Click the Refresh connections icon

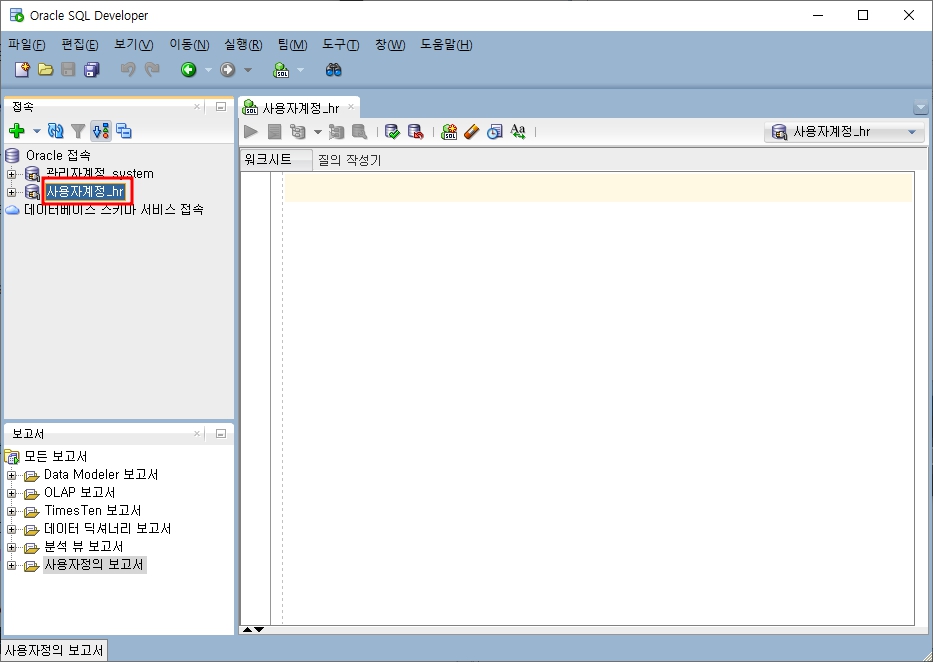55,130
